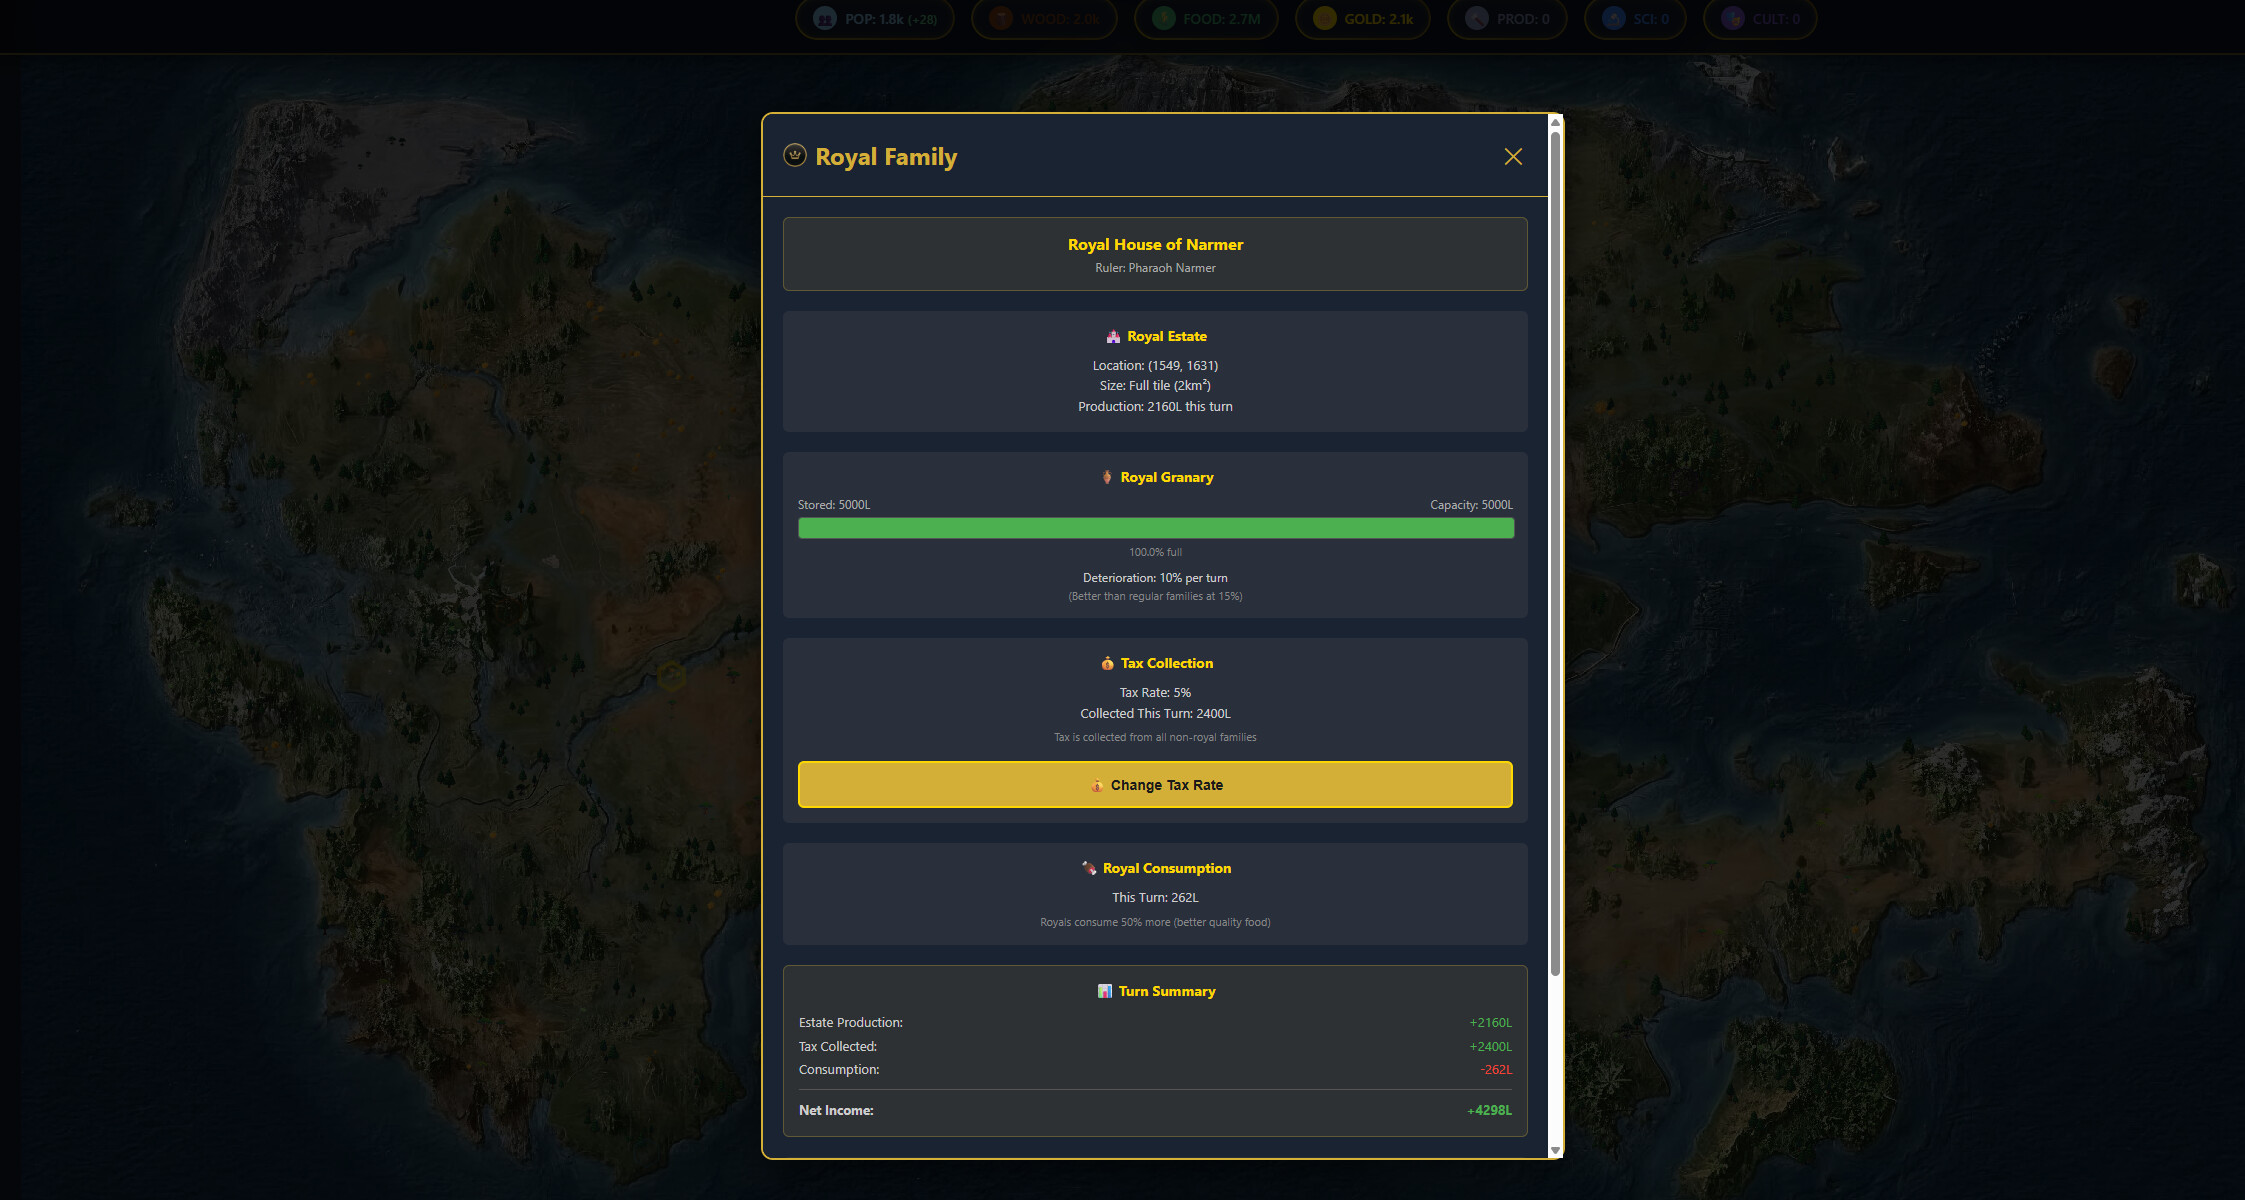Click the CULT culture icon
Image resolution: width=2245 pixels, height=1200 pixels.
[1732, 18]
